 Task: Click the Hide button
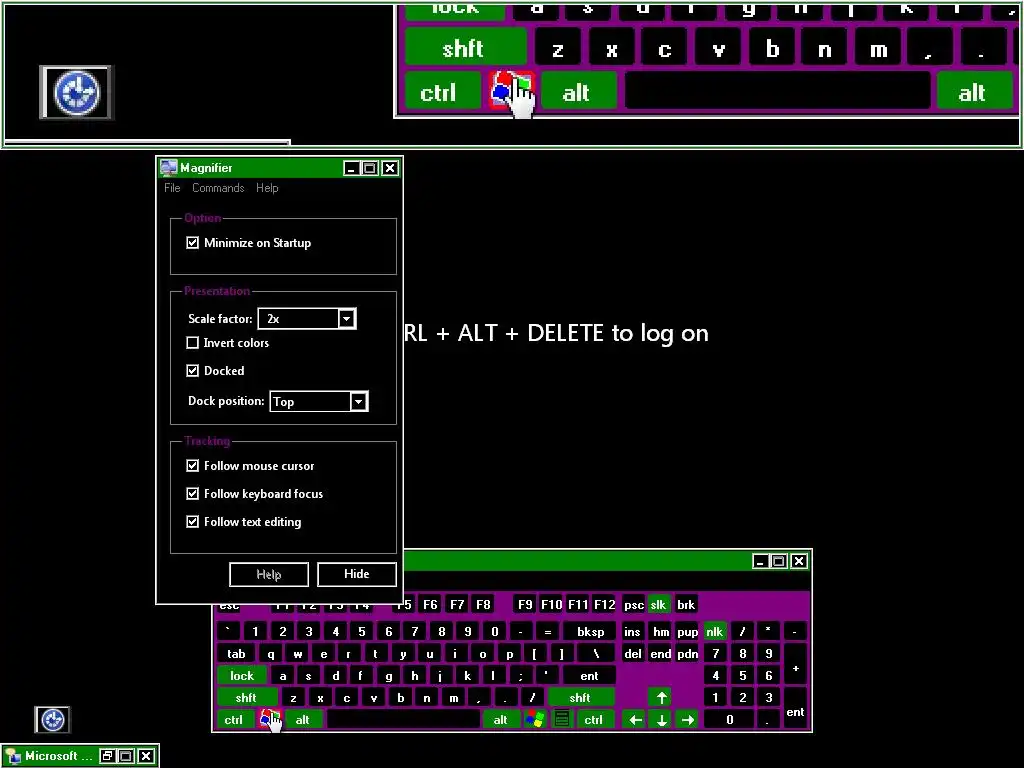357,574
